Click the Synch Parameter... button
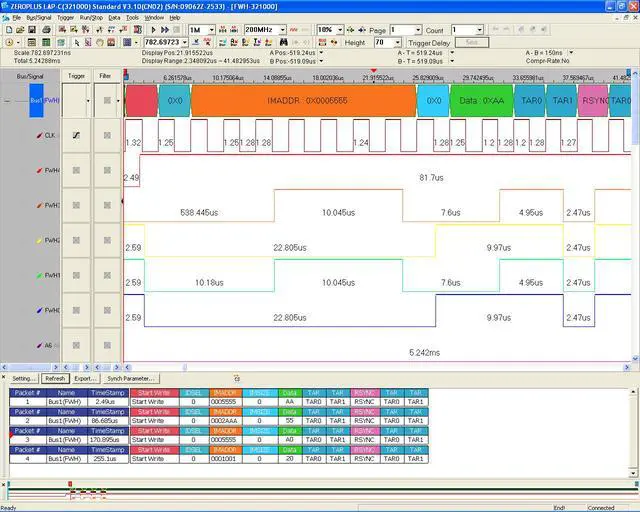 pyautogui.click(x=132, y=379)
